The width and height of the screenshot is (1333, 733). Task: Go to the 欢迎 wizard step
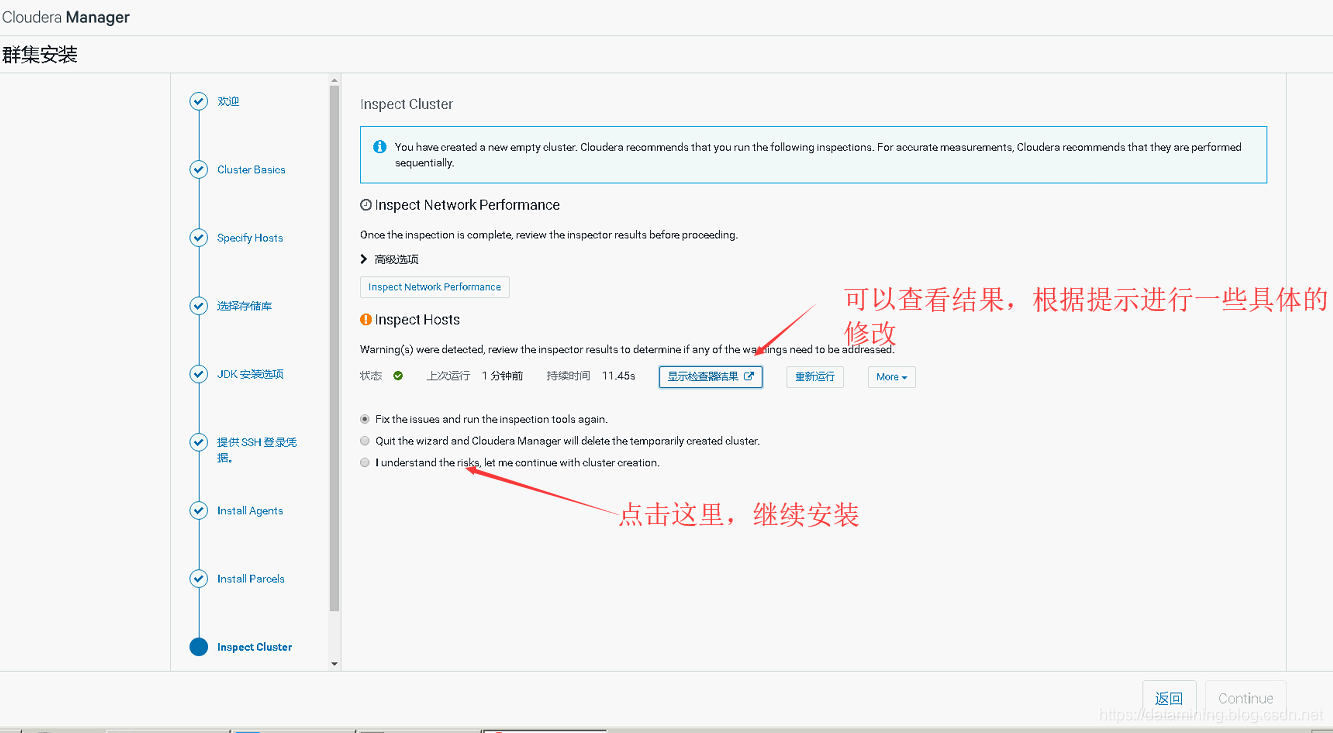click(228, 101)
